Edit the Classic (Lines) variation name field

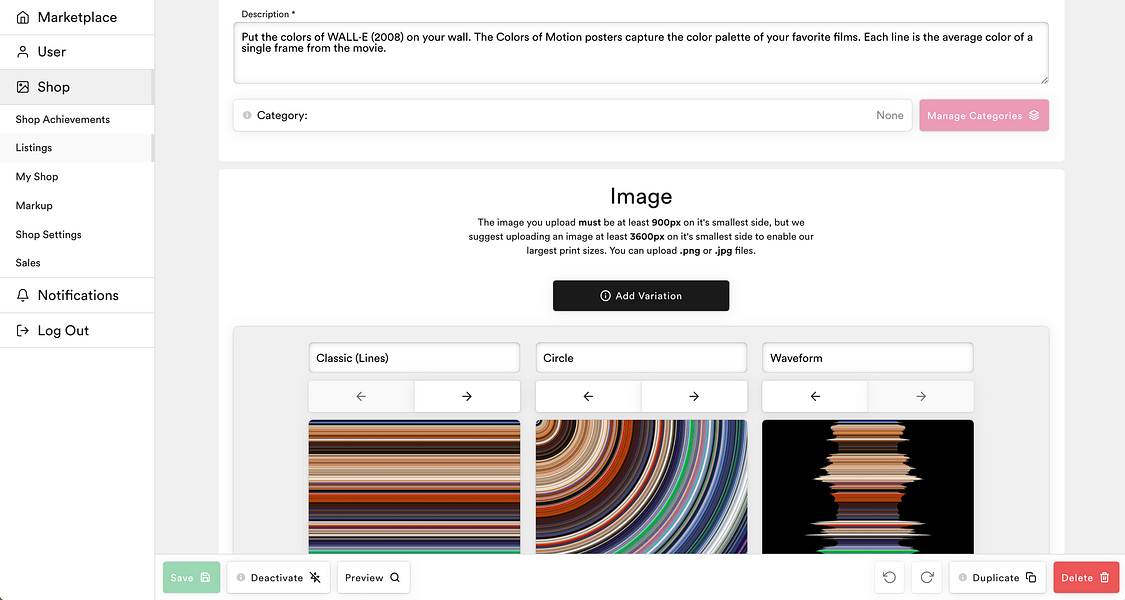414,357
